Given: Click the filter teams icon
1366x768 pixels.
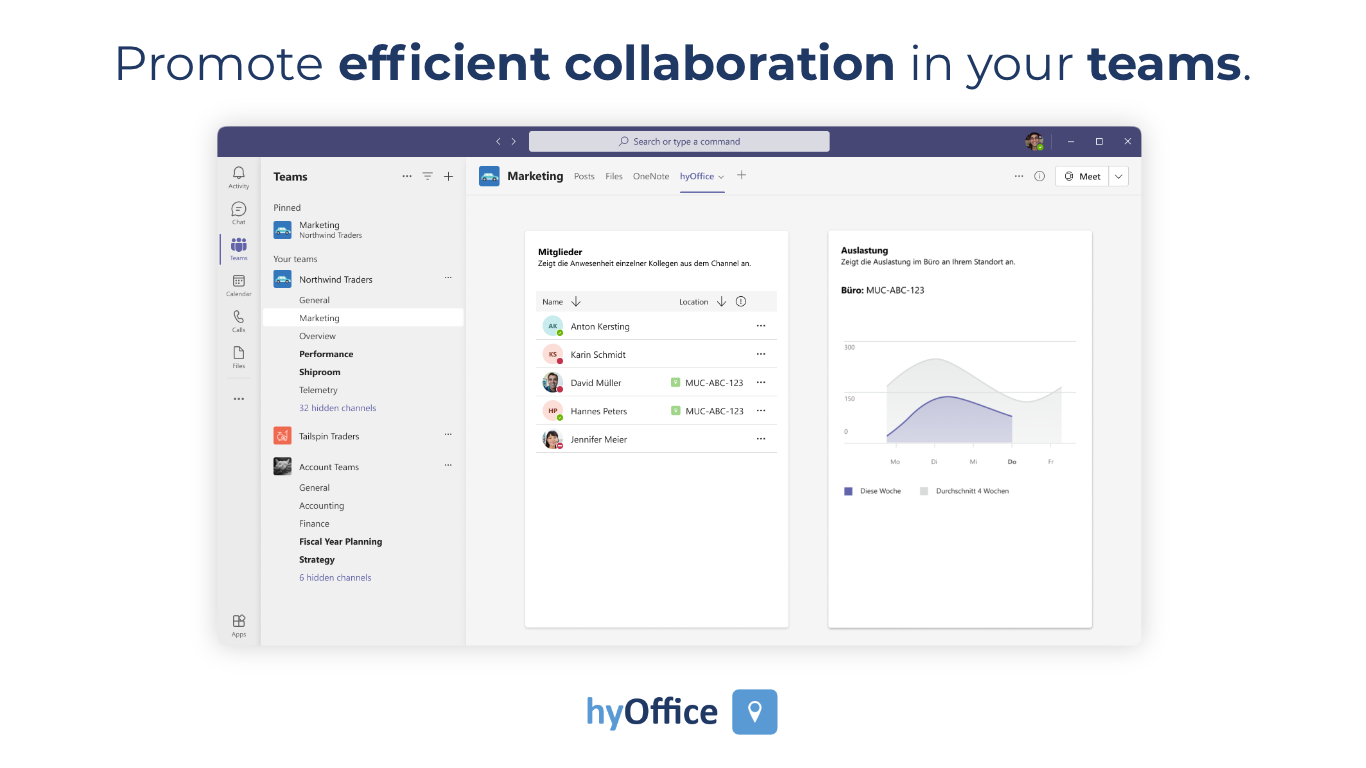Looking at the screenshot, I should (427, 176).
